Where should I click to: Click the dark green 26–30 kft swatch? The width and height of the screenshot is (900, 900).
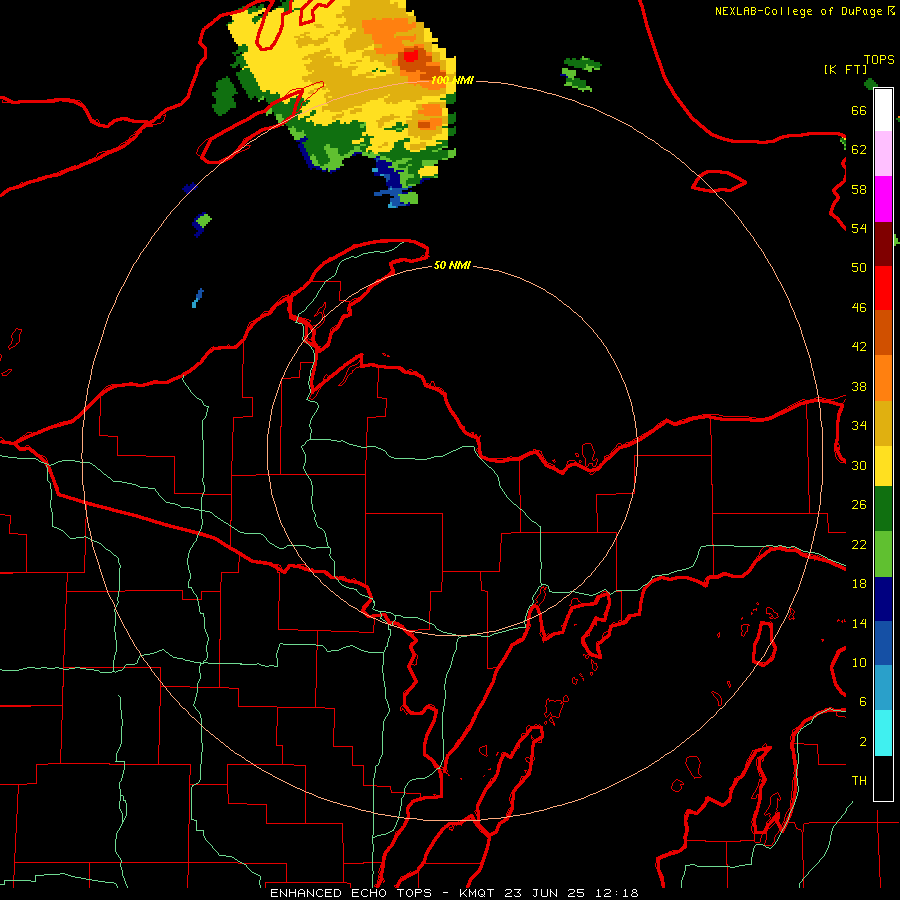coord(883,509)
